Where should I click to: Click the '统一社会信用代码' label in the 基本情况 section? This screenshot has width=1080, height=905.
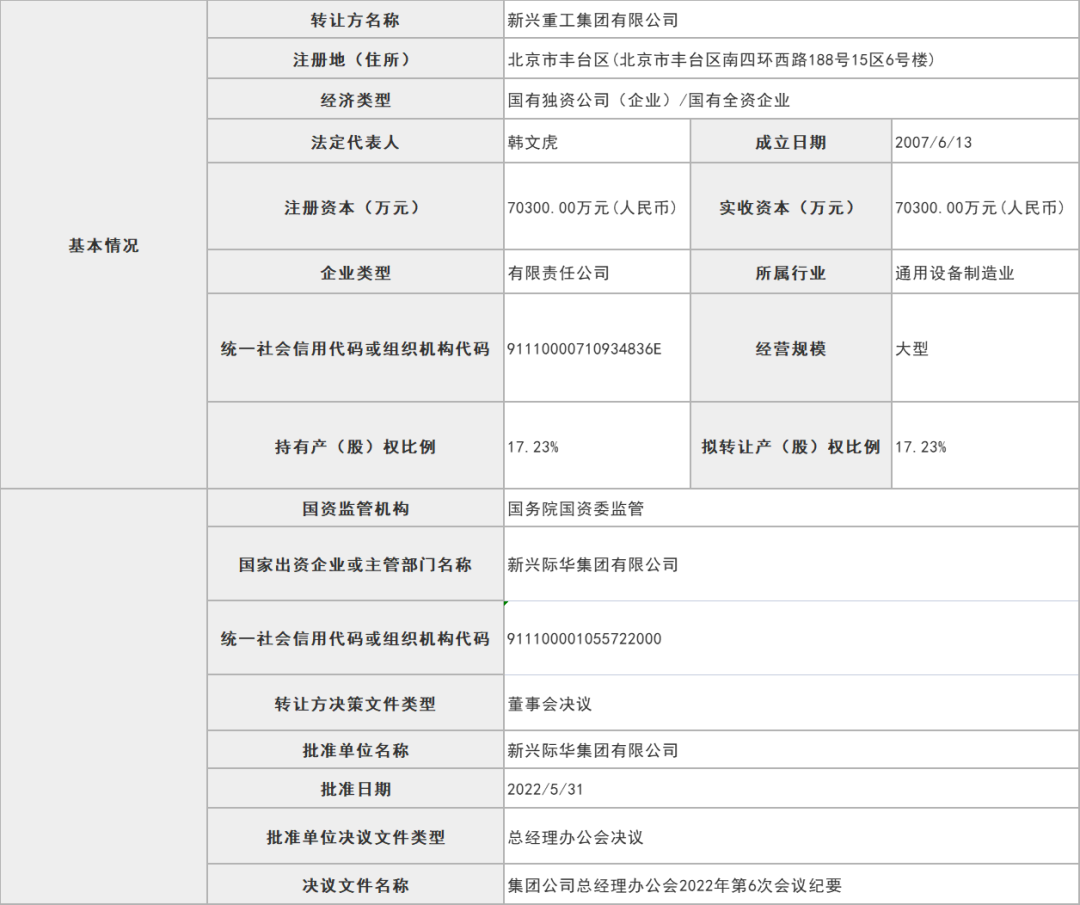(355, 348)
